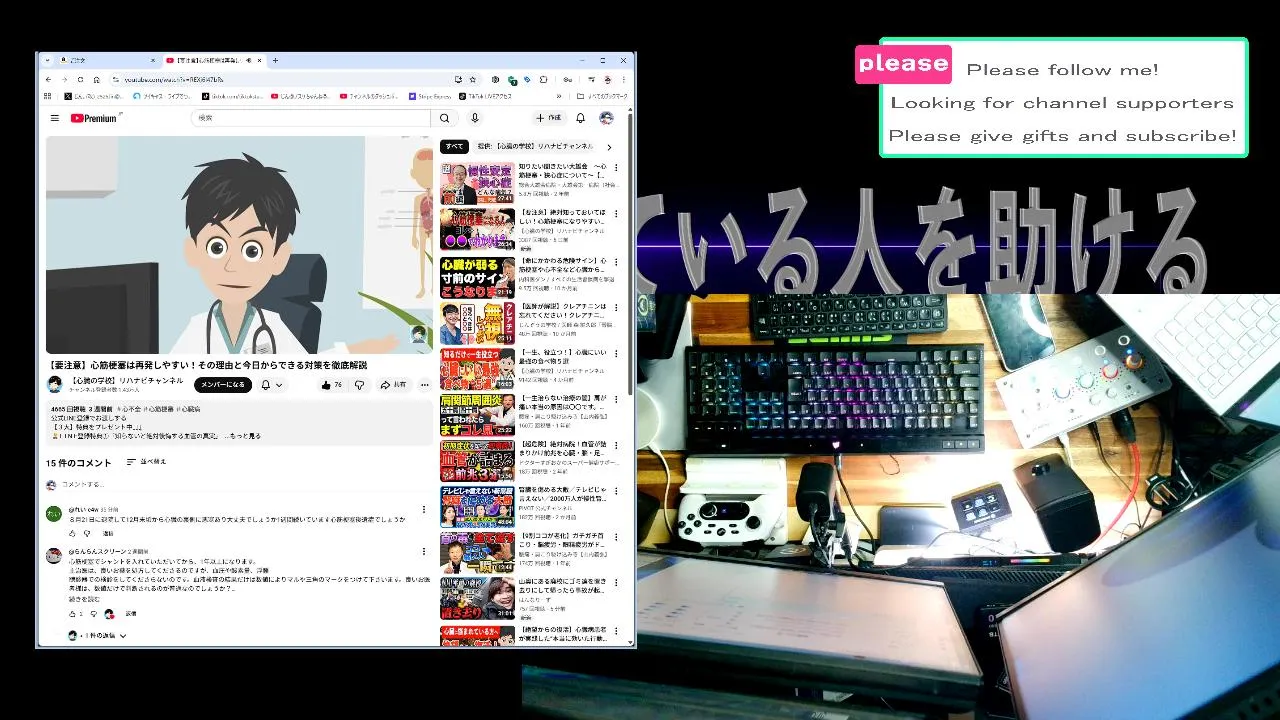This screenshot has width=1280, height=720.
Task: Like the first comment from れい
Action: point(72,533)
